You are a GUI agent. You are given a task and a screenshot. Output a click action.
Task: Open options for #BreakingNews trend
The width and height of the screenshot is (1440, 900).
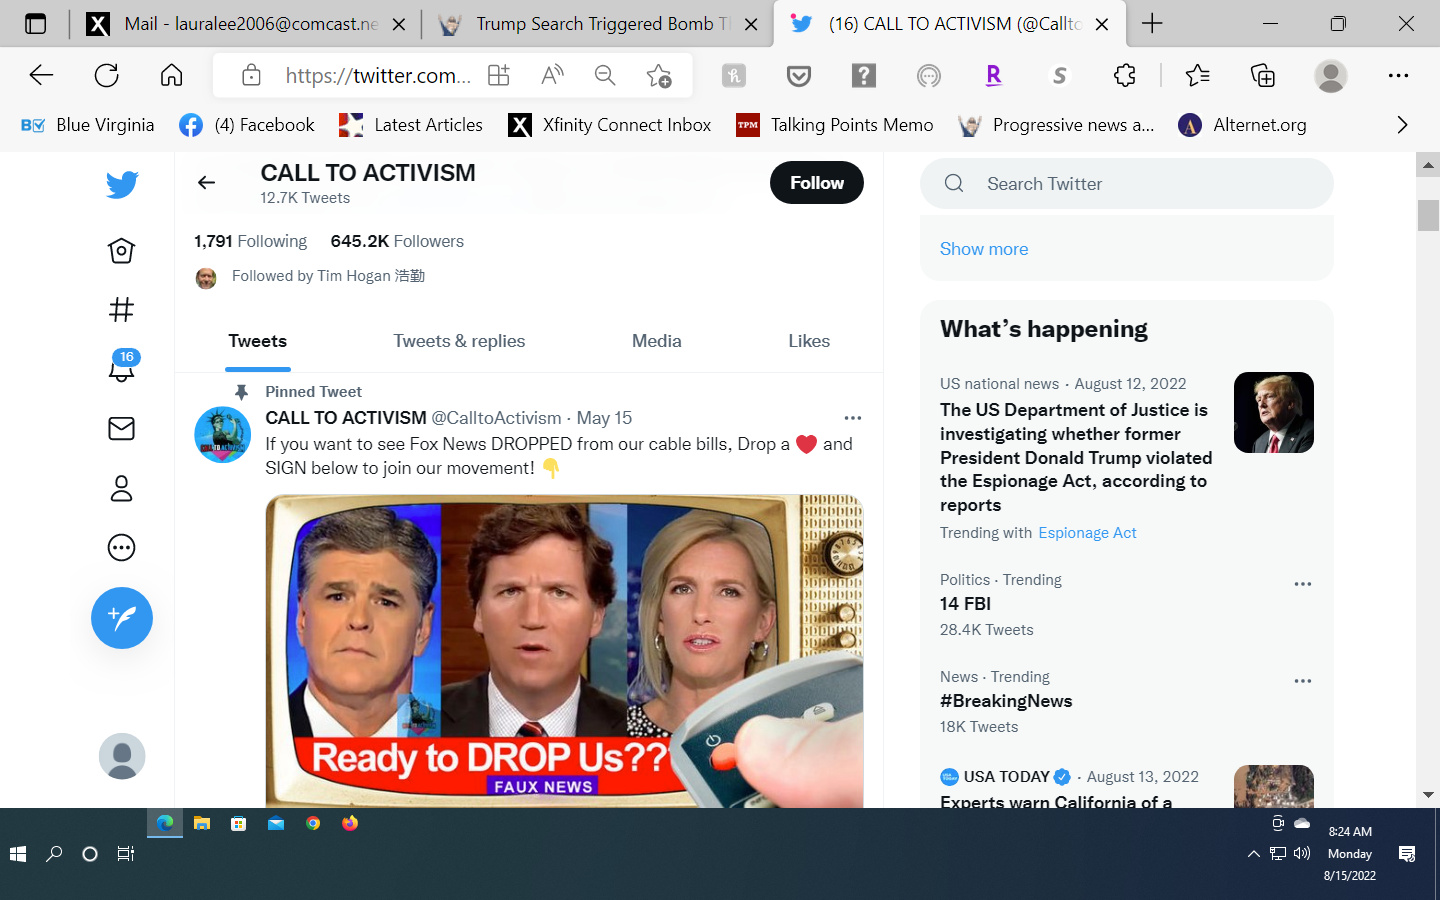pos(1302,681)
